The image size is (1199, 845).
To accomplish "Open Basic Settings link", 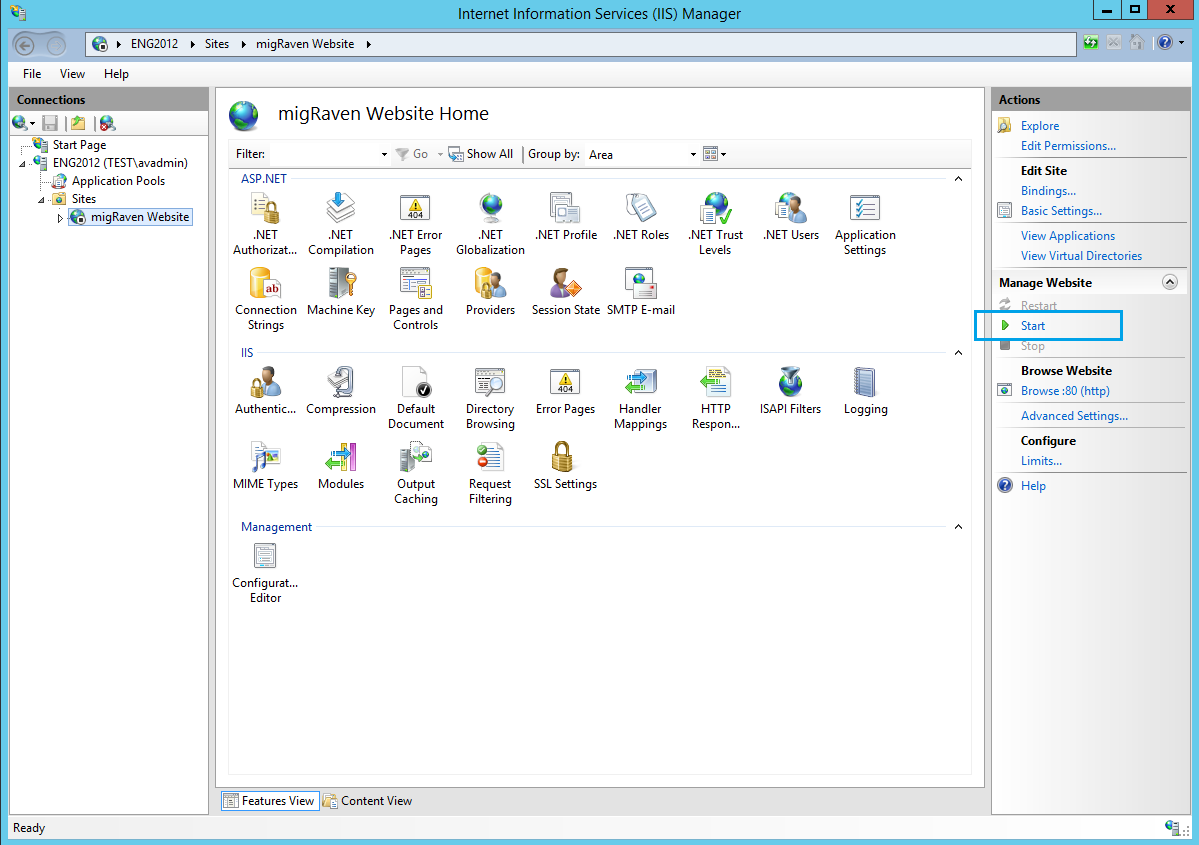I will coord(1061,211).
